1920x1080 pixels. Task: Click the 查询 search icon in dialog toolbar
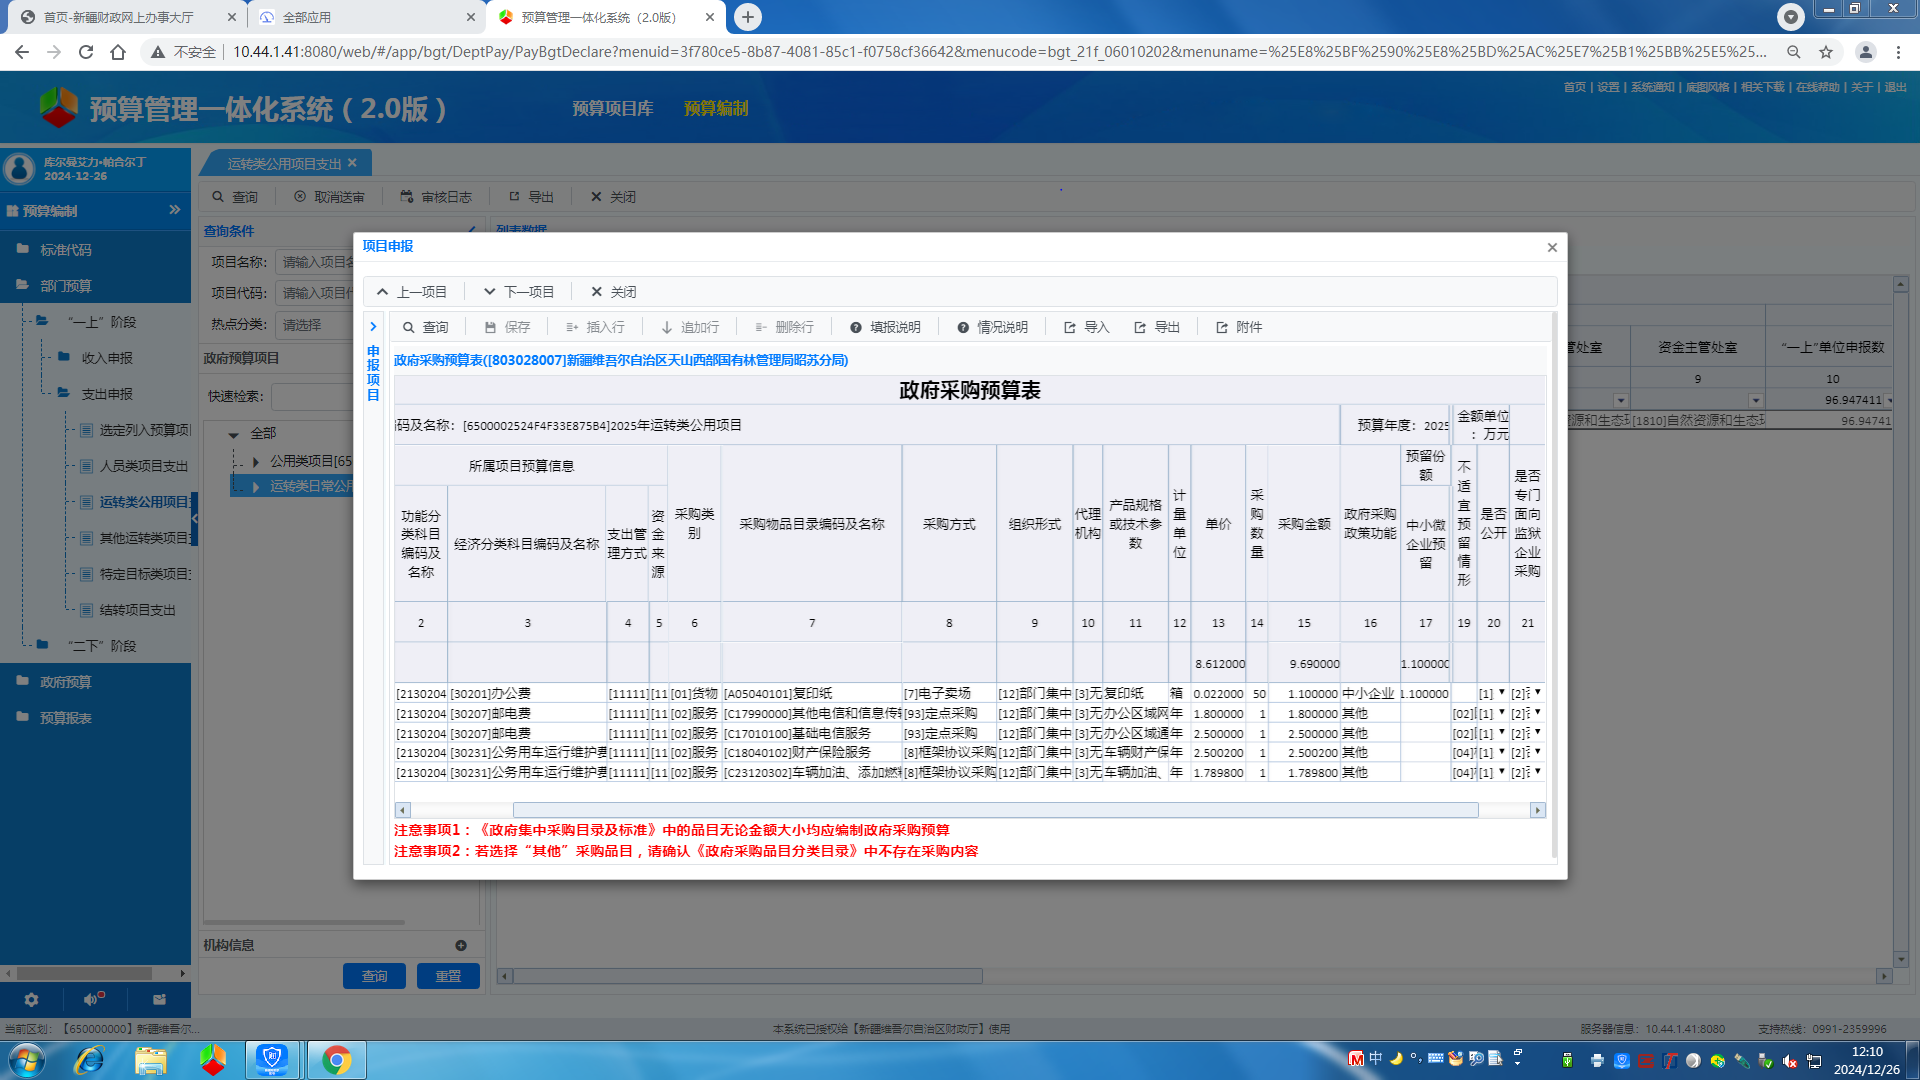(425, 327)
